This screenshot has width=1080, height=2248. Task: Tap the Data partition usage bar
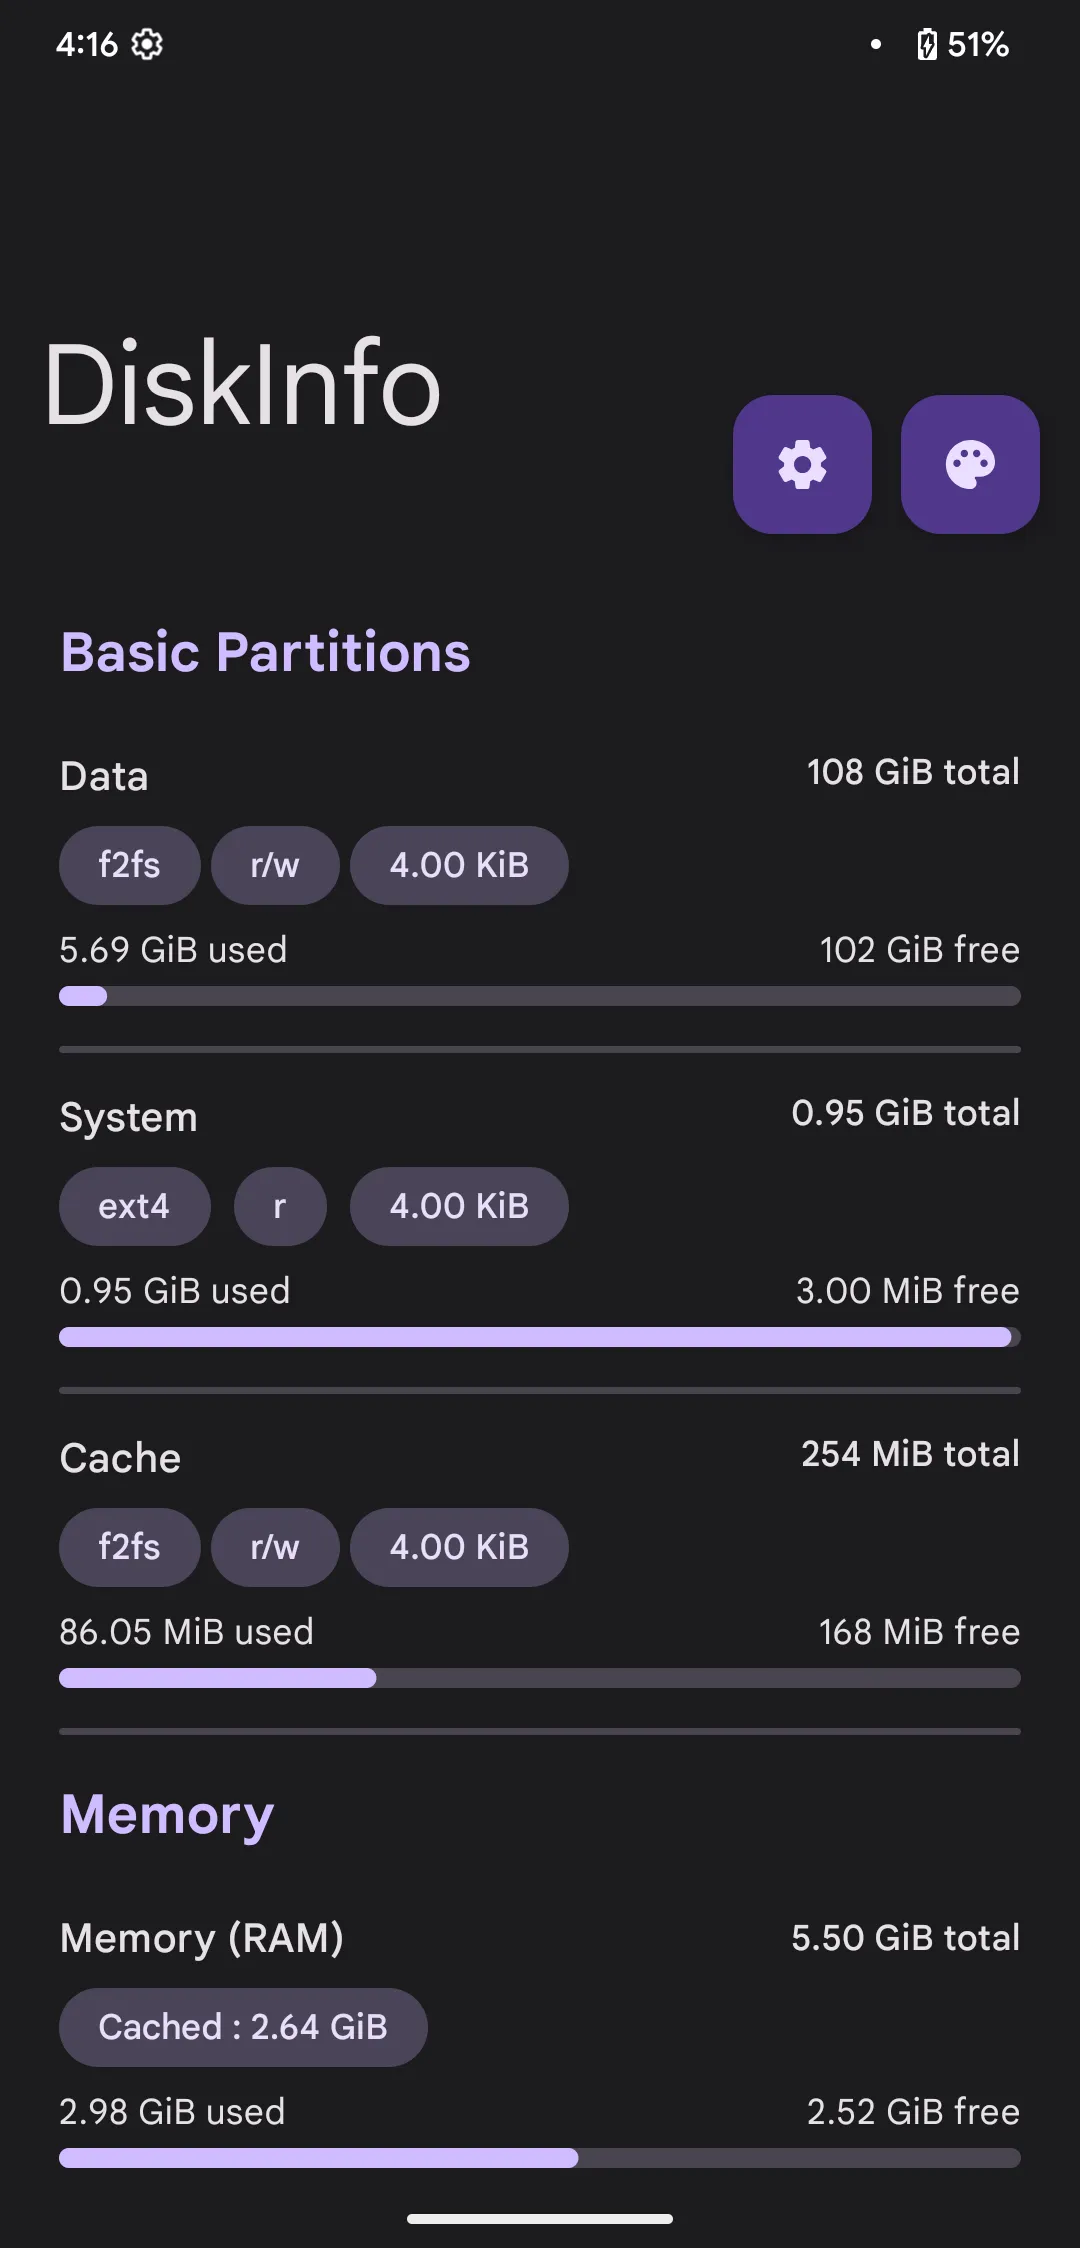[x=540, y=996]
